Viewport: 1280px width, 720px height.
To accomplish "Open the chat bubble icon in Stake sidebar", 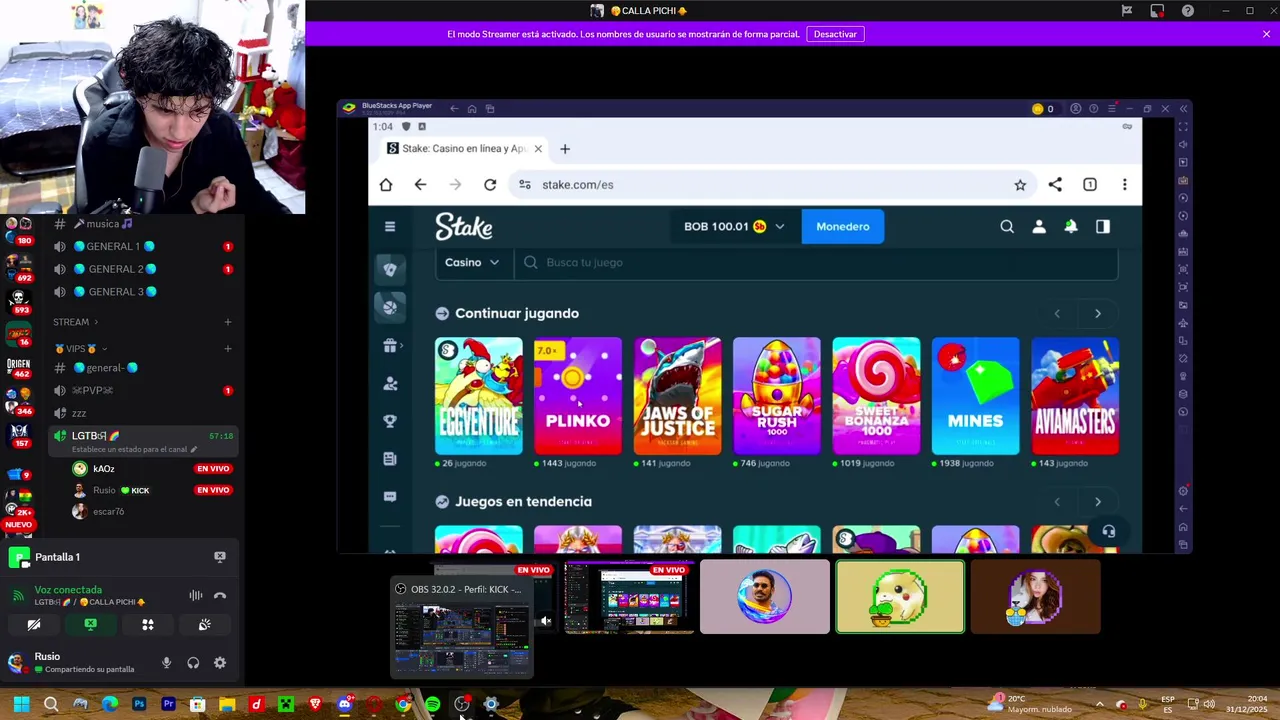I will click(x=390, y=496).
